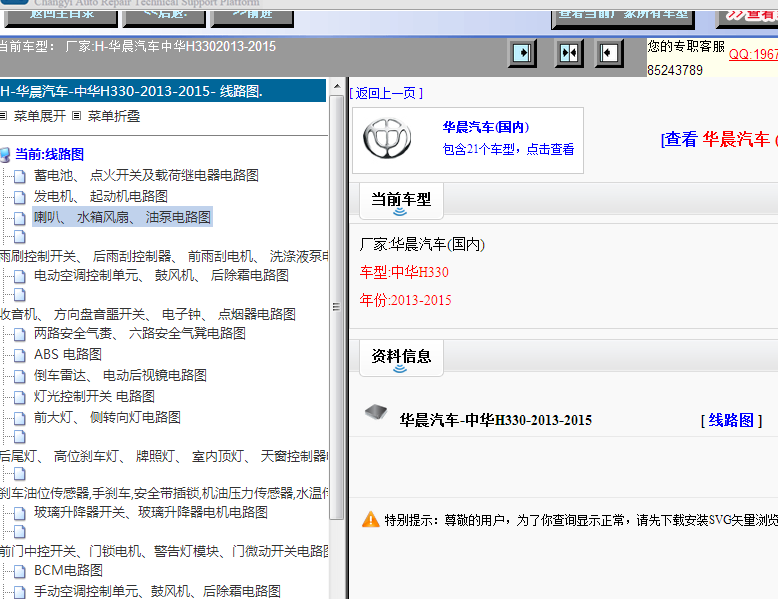Open 玻璃升降器开关、玻璃升降器电机电路图
778x599 pixels.
click(151, 512)
